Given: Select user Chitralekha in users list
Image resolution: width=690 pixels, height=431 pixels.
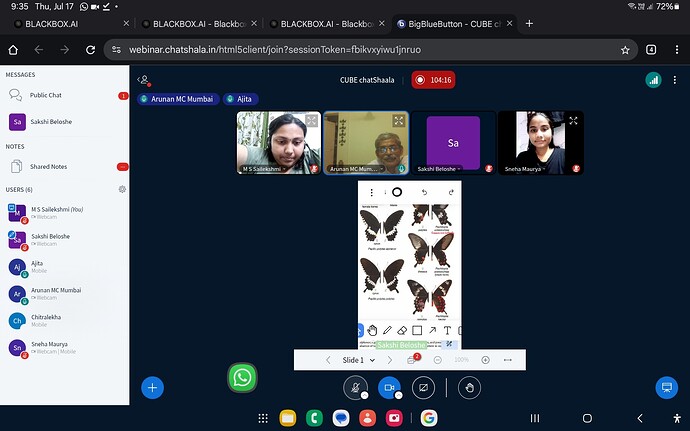Looking at the screenshot, I should (x=65, y=320).
